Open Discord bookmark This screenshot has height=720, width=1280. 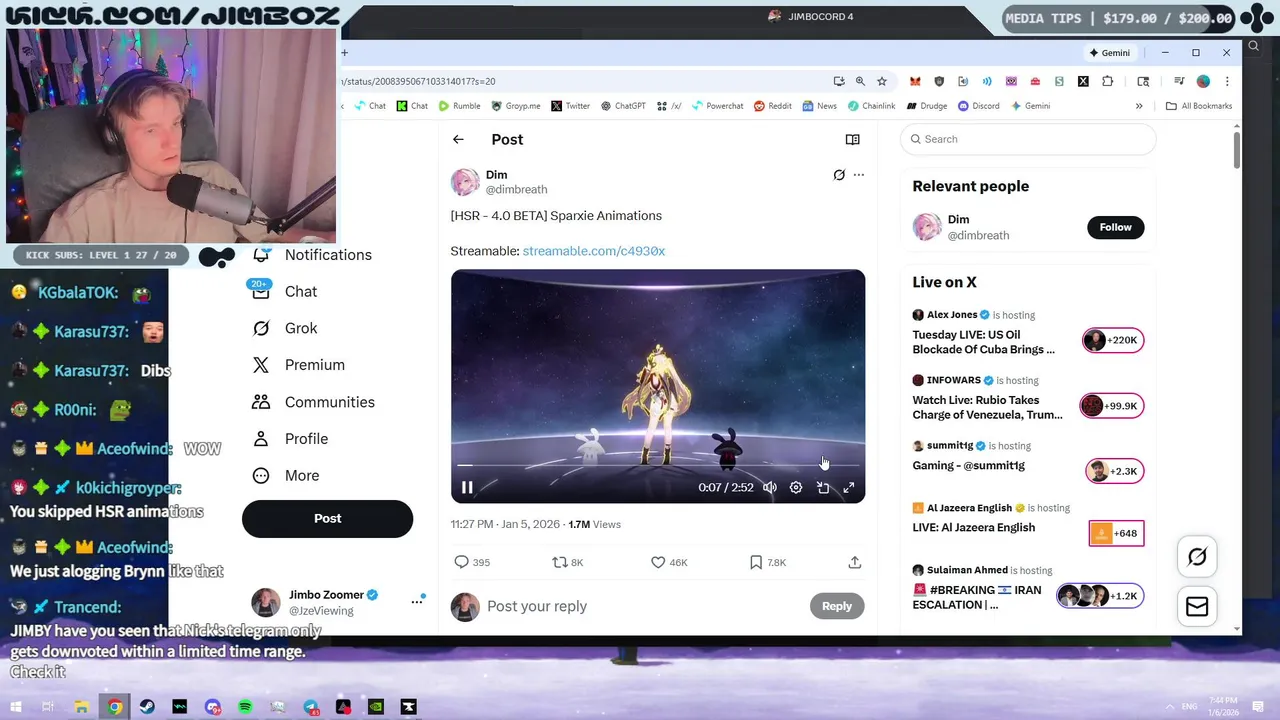(979, 106)
